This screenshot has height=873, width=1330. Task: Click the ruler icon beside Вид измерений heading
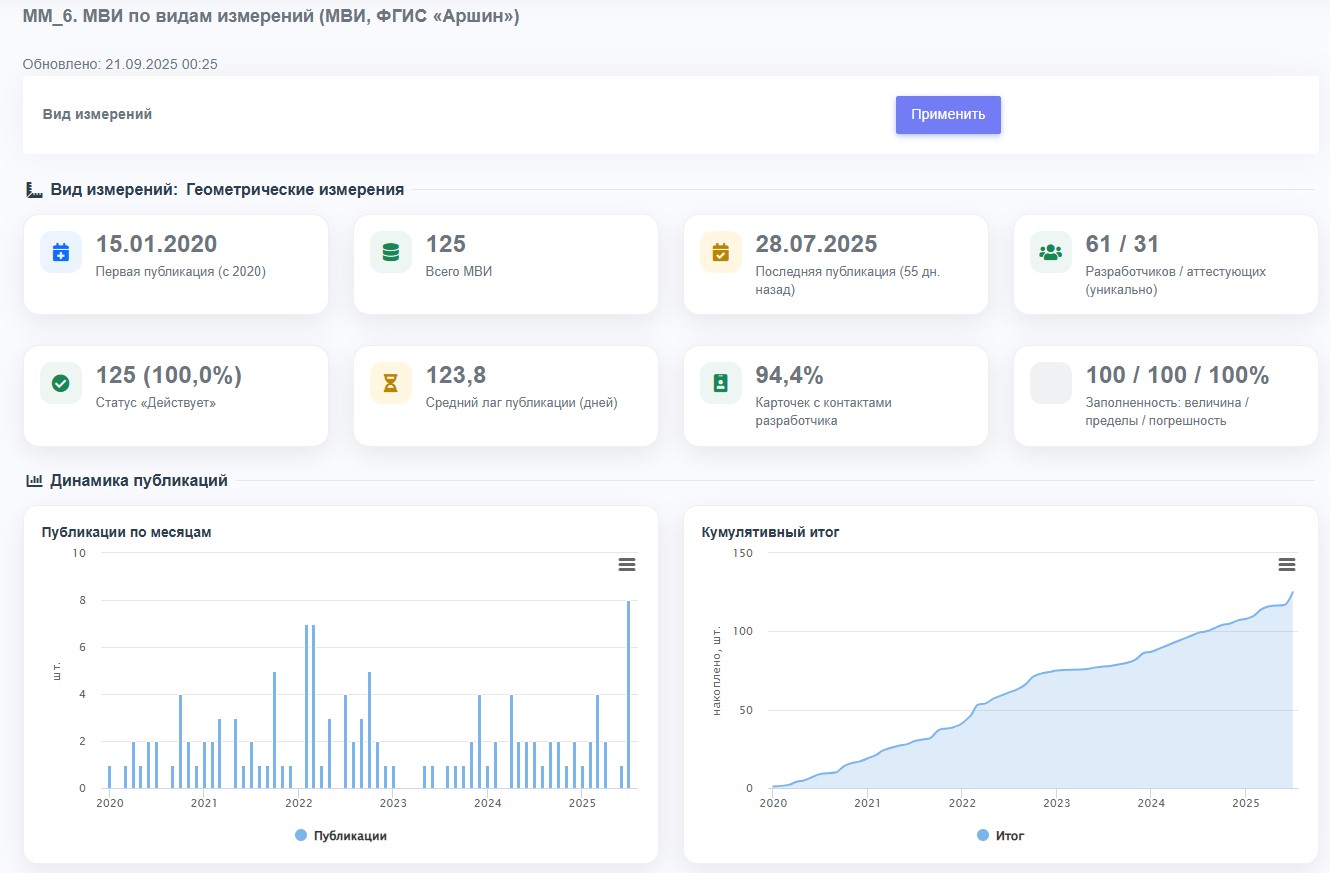pyautogui.click(x=34, y=190)
